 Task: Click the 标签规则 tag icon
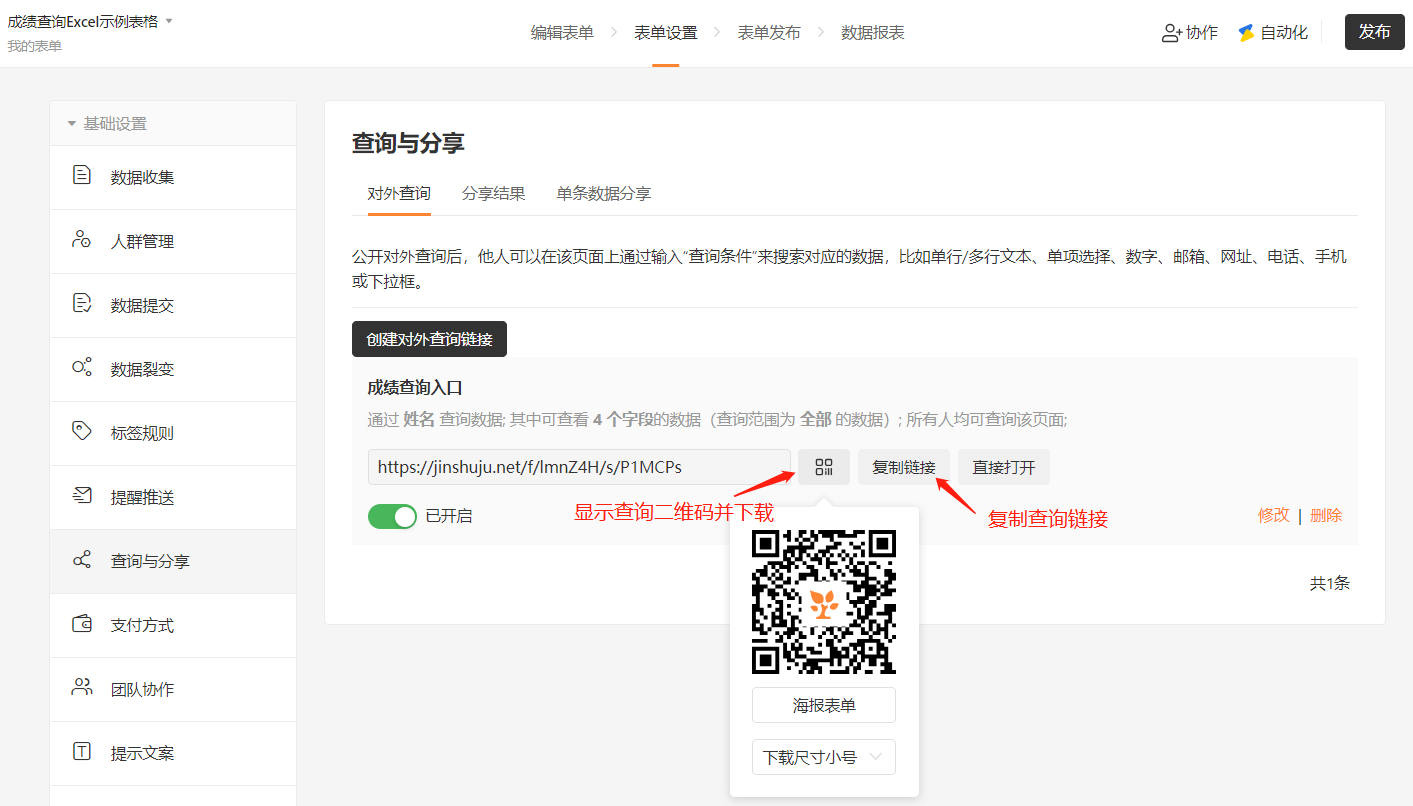[82, 432]
